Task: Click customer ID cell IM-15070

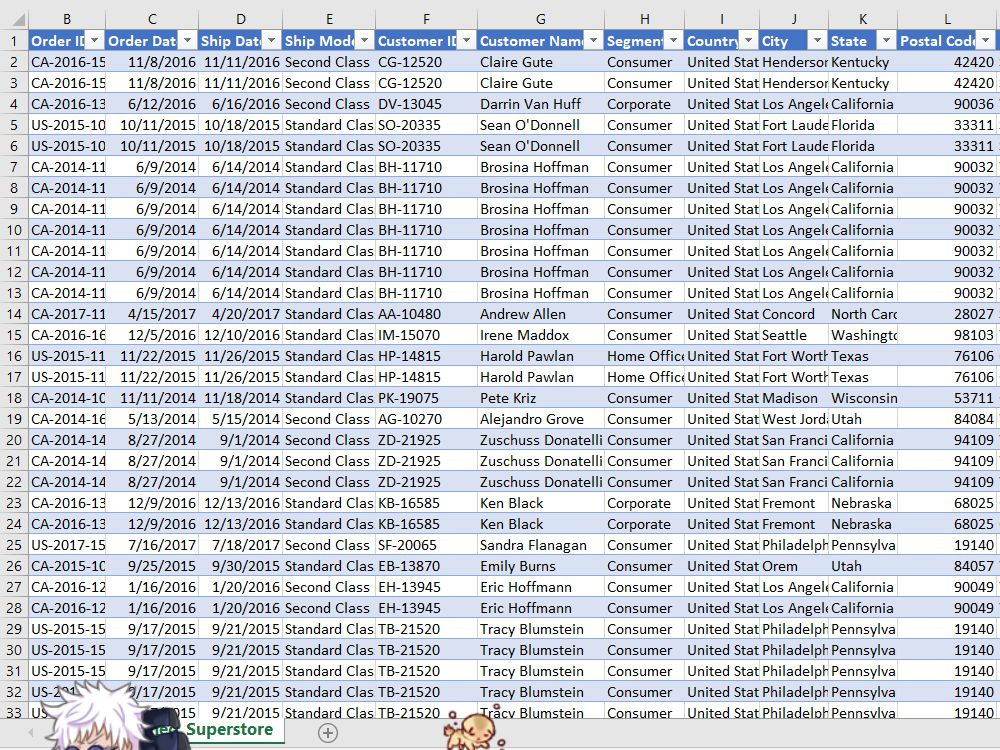Action: (x=426, y=335)
